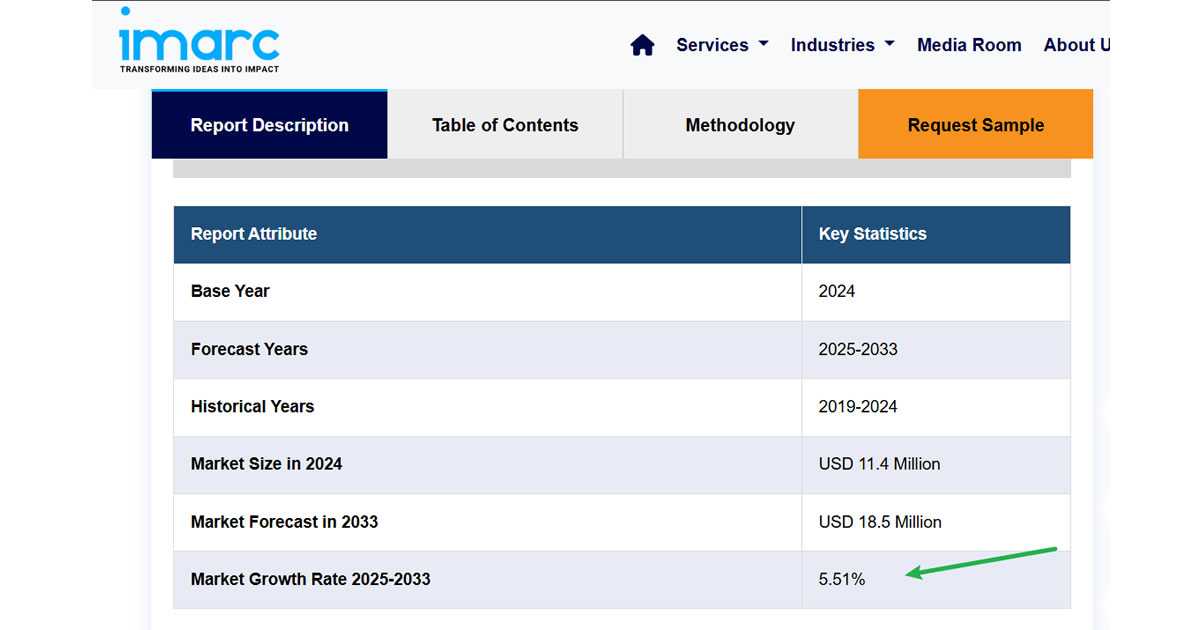Click the USD 11.4 Million value
Viewport: 1200px width, 630px height.
(879, 464)
